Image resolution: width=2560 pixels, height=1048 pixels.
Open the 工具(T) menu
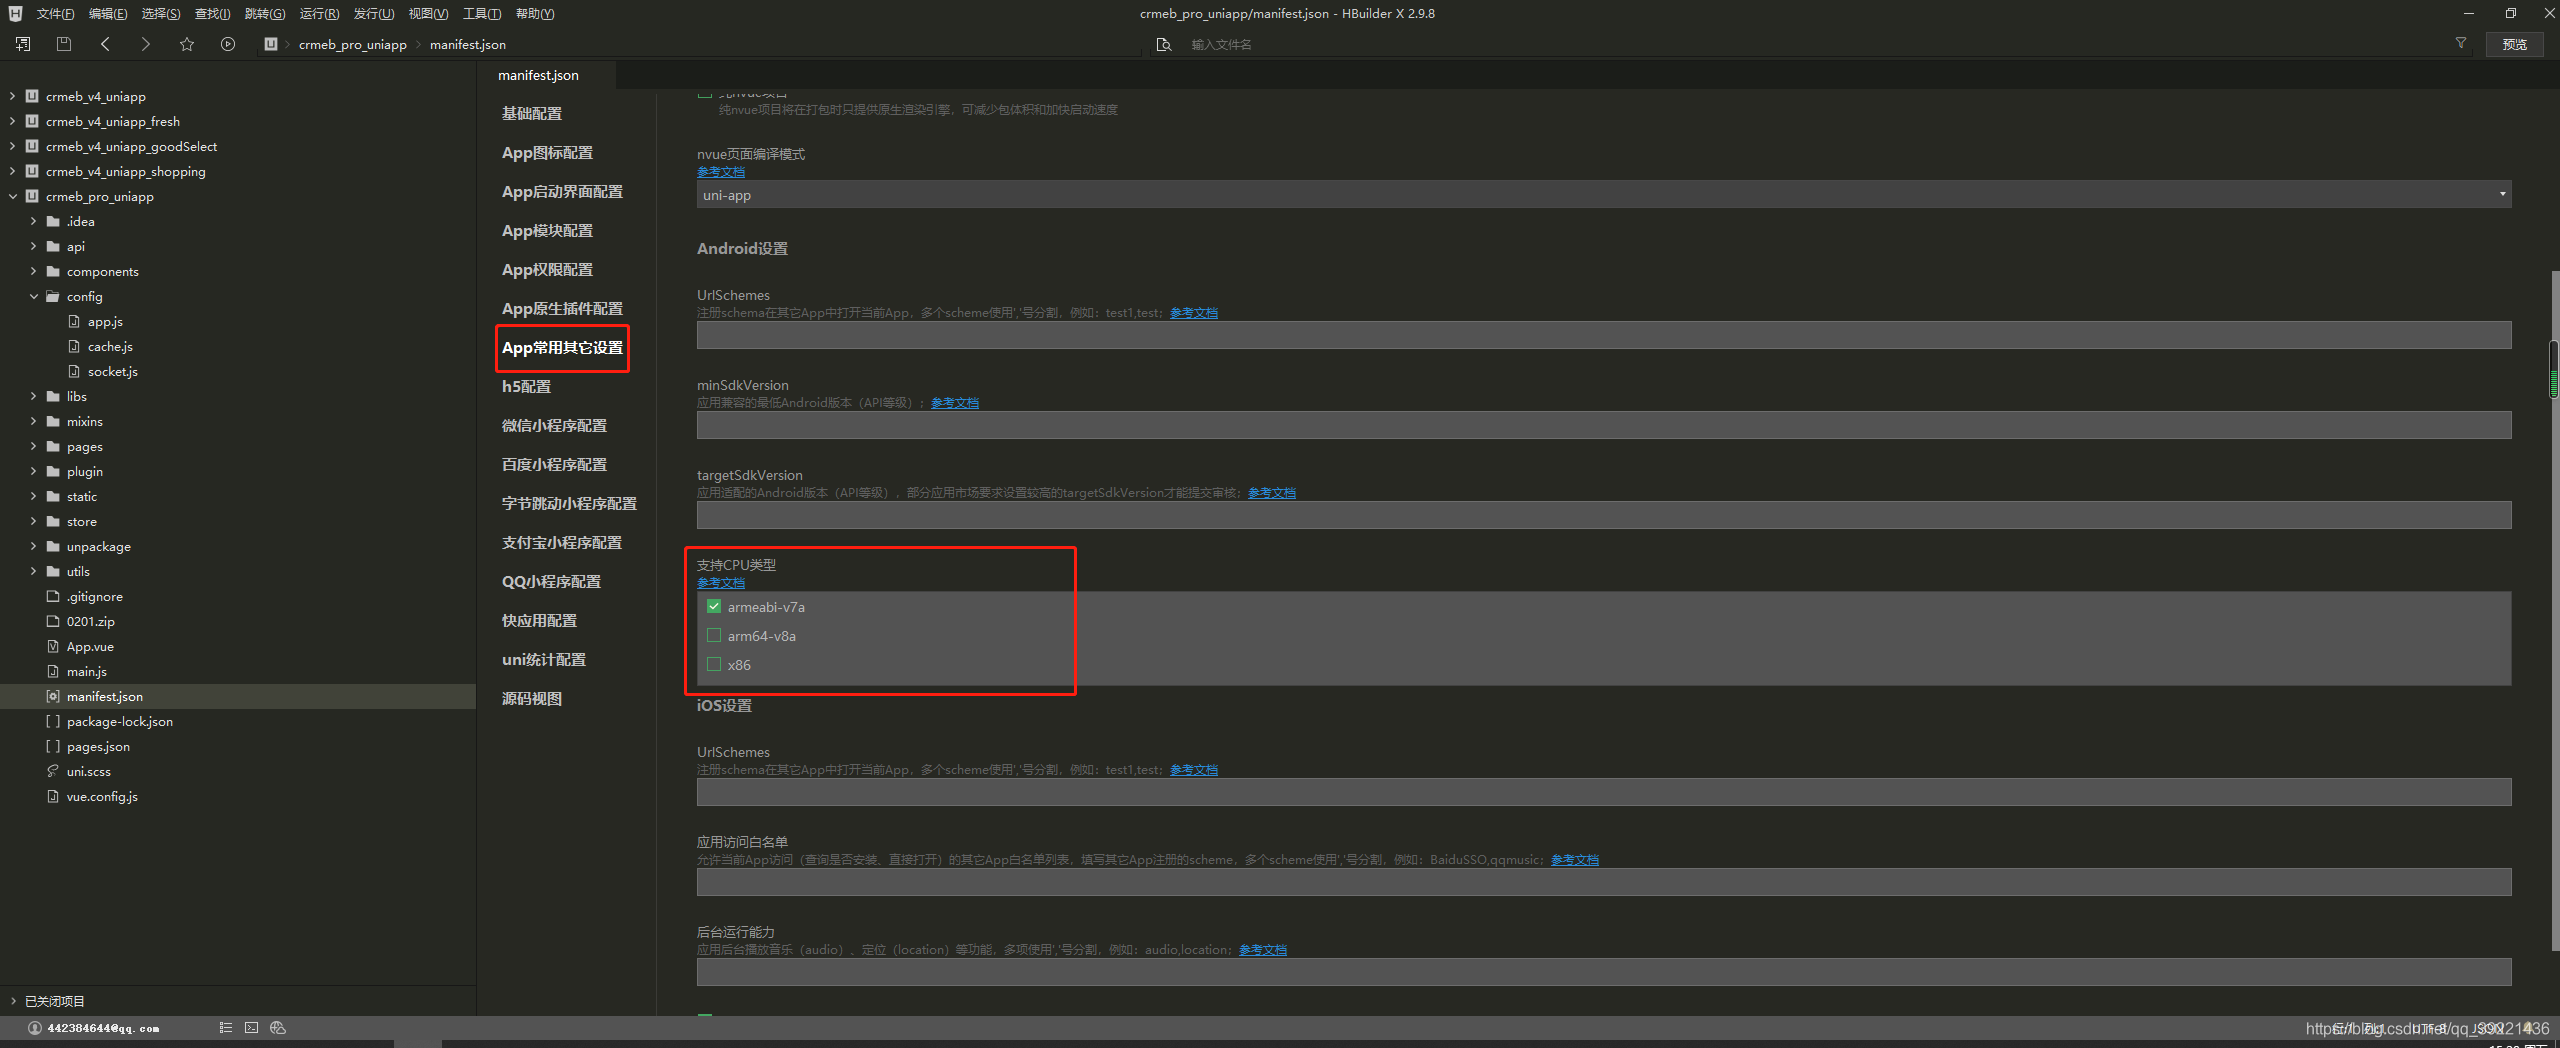[x=482, y=13]
